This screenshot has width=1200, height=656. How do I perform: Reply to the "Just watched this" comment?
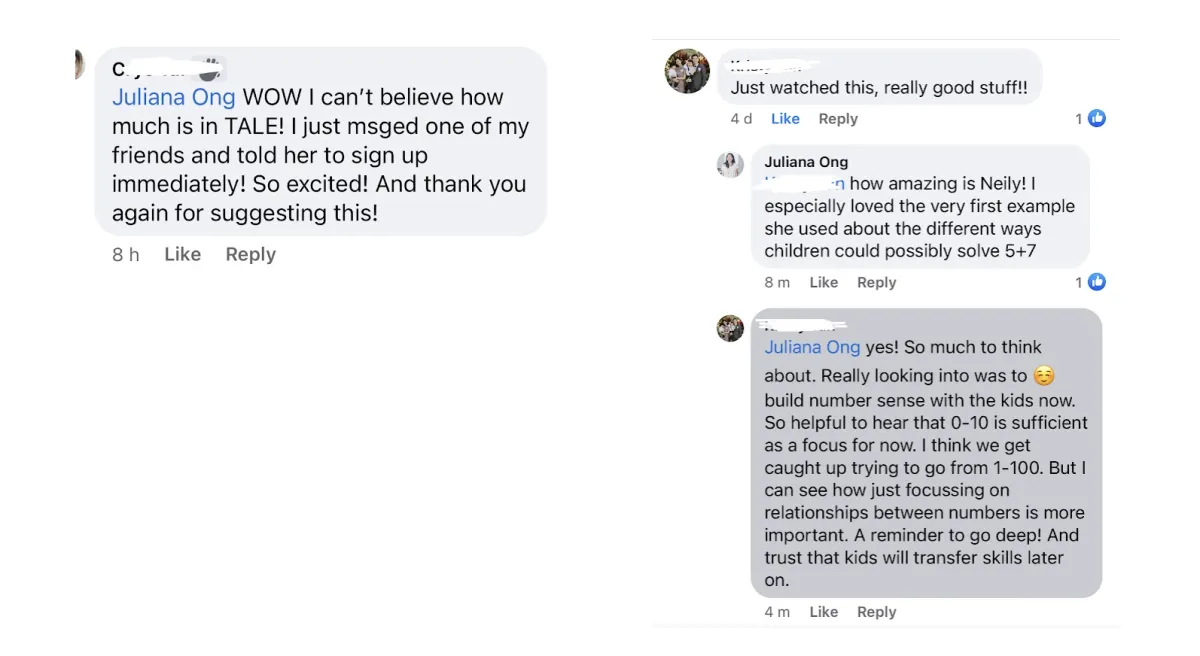point(838,119)
